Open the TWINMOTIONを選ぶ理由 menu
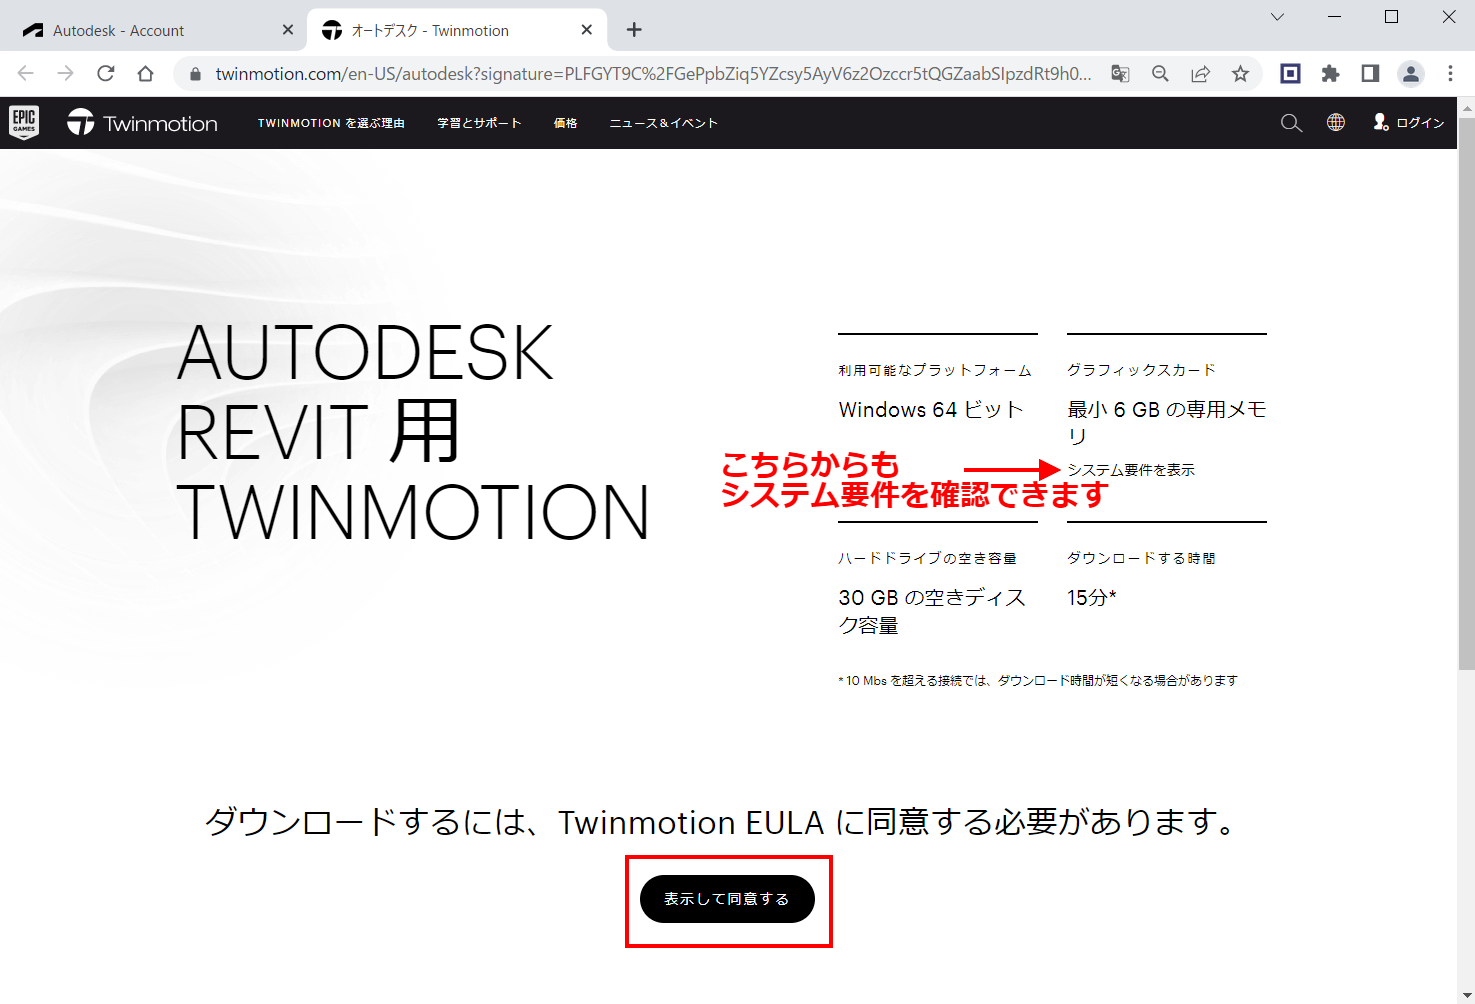Image resolution: width=1475 pixels, height=1004 pixels. coord(331,122)
